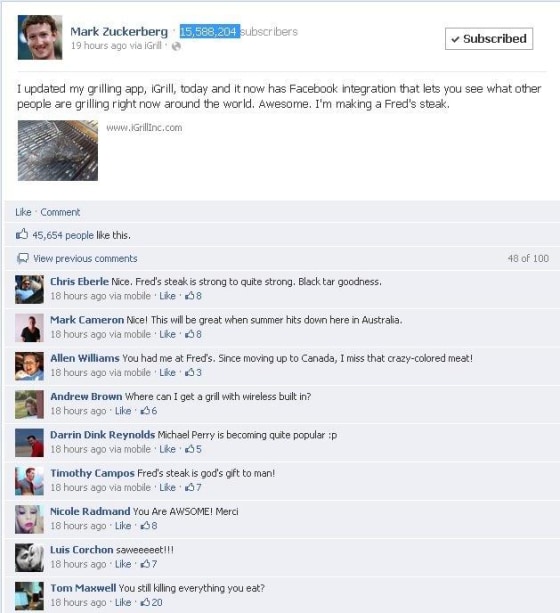Screen dimensions: 560x613
Task: Click Comment under the post
Action: tap(60, 212)
